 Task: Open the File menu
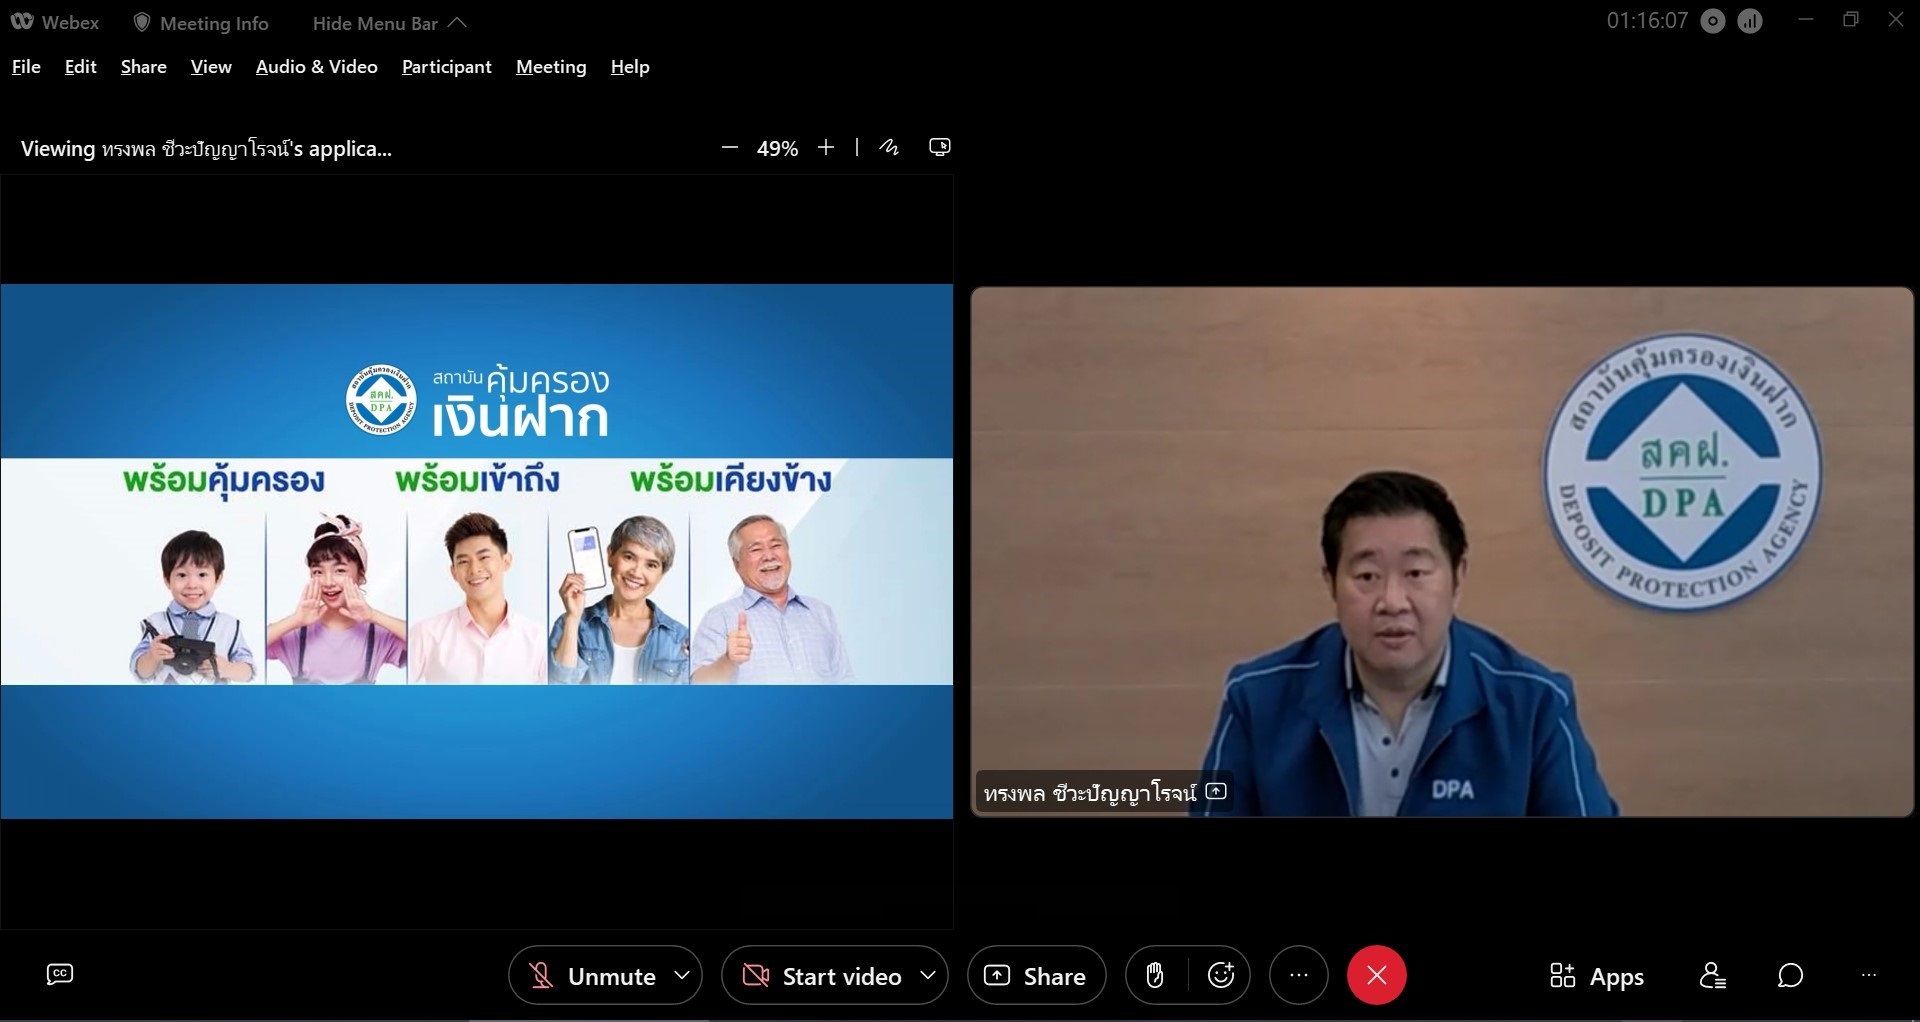(x=26, y=67)
